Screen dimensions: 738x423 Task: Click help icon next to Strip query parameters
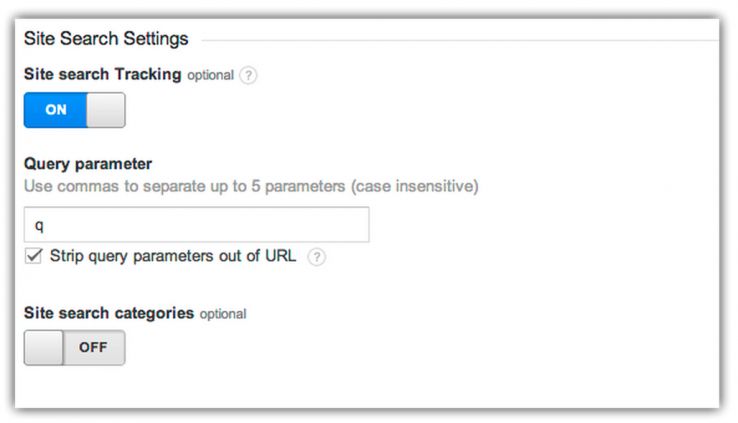(x=316, y=257)
